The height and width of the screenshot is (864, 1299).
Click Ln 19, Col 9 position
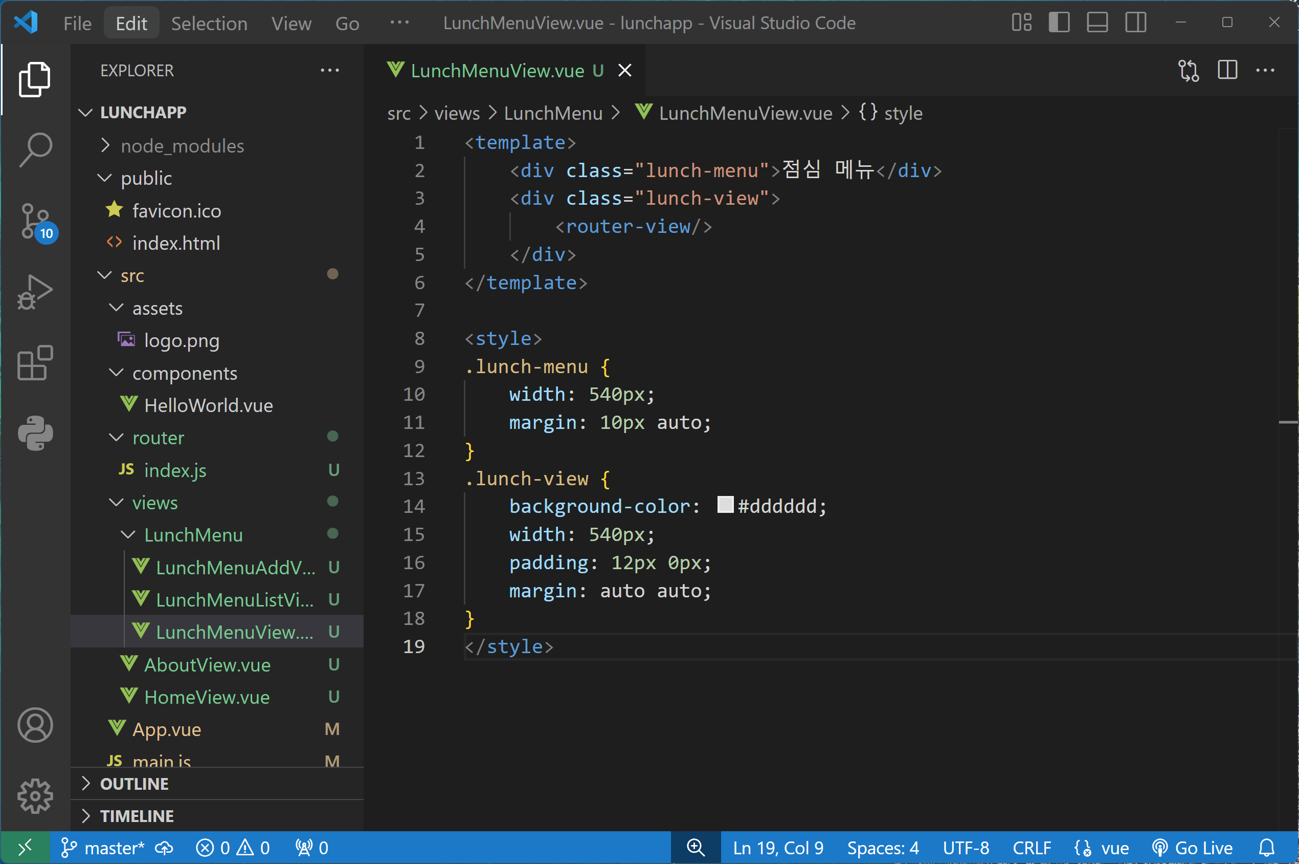[778, 848]
